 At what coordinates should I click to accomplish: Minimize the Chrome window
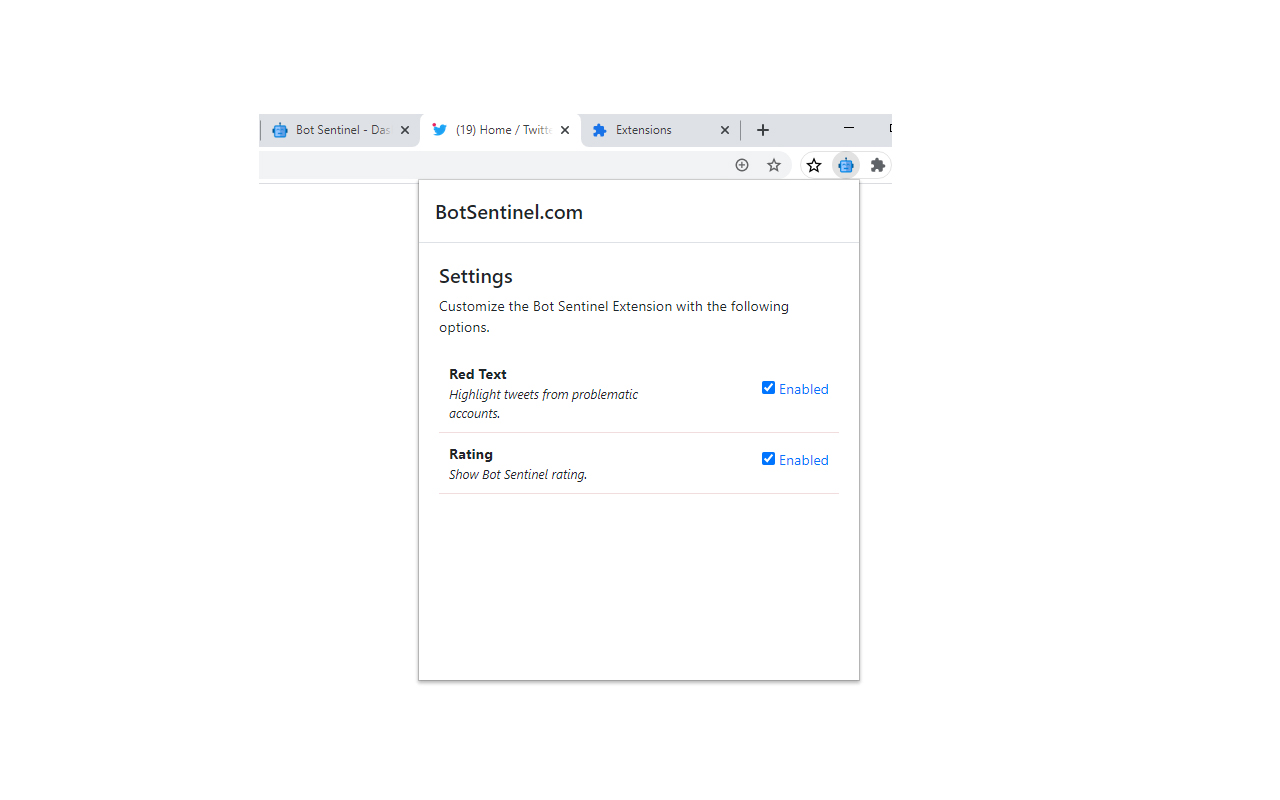point(849,128)
